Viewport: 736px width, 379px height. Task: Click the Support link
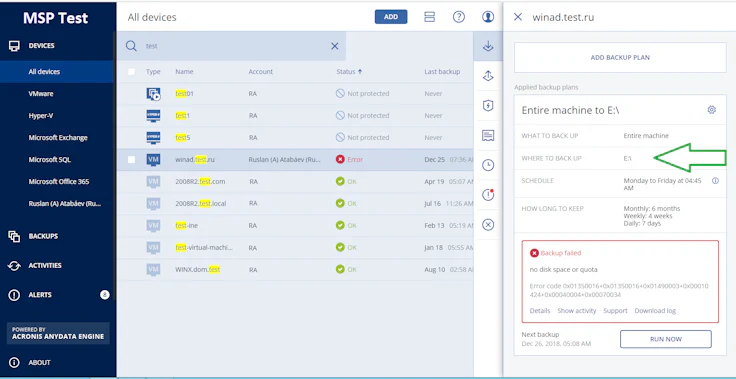(615, 311)
